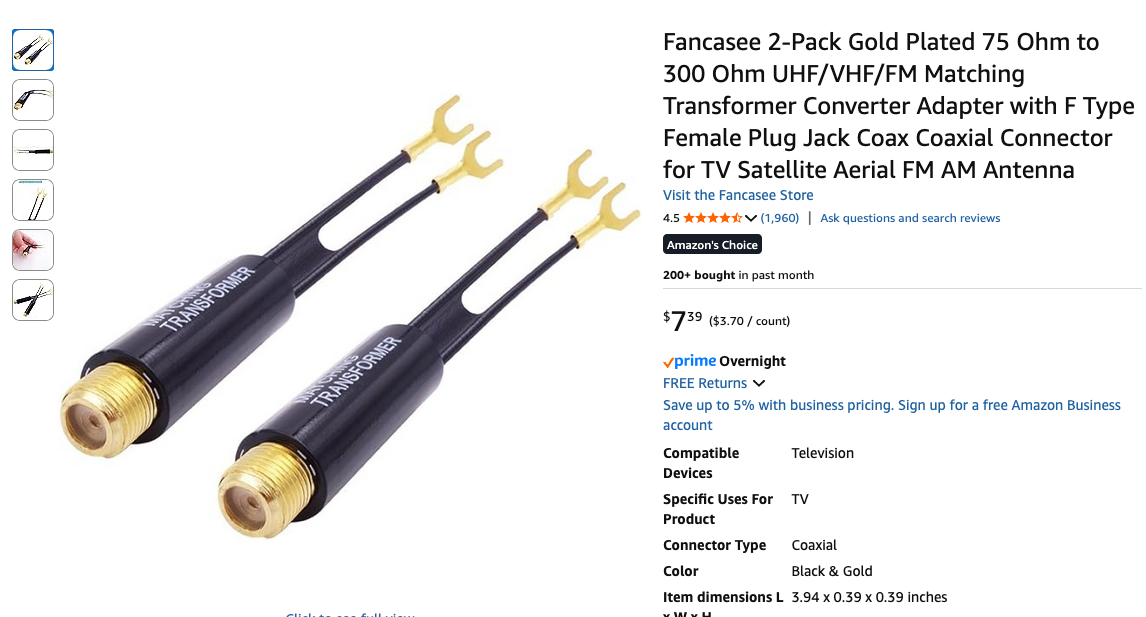This screenshot has width=1146, height=617.
Task: Open Ask questions and search reviews
Action: pyautogui.click(x=910, y=218)
